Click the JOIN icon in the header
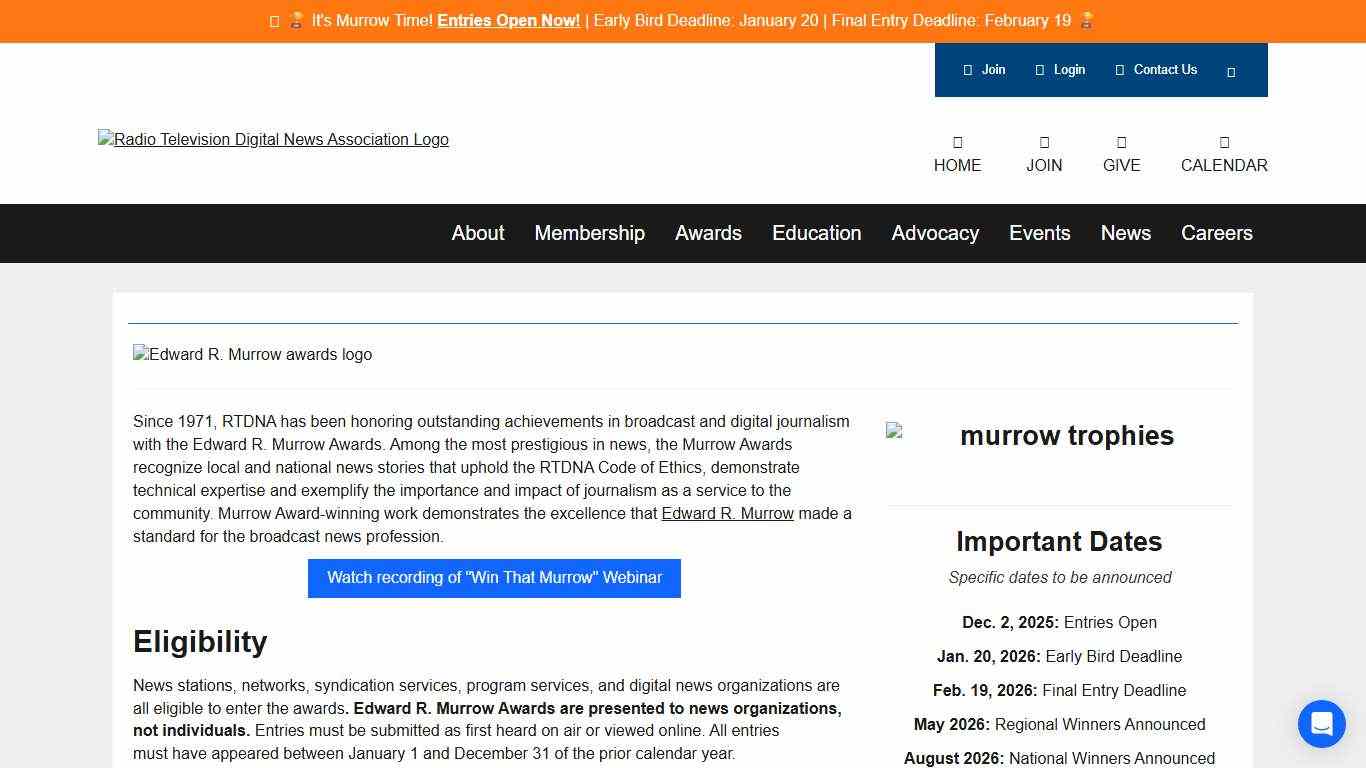This screenshot has width=1366, height=768. pyautogui.click(x=1044, y=141)
